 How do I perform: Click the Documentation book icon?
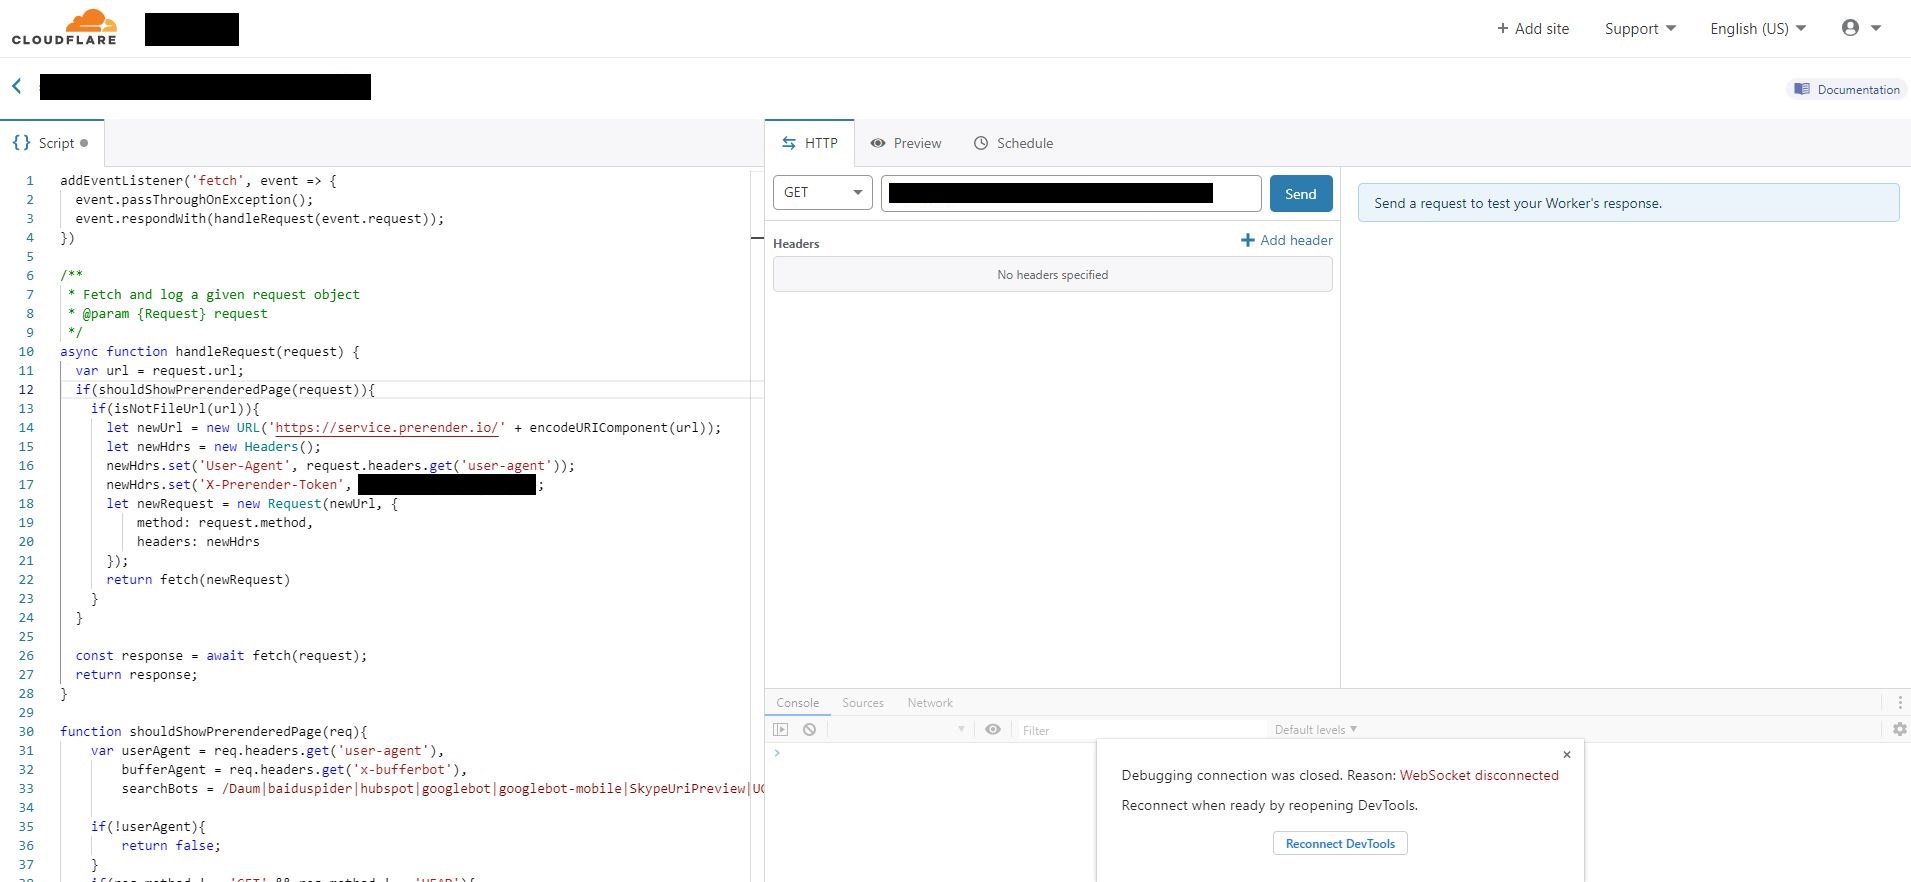click(x=1802, y=89)
